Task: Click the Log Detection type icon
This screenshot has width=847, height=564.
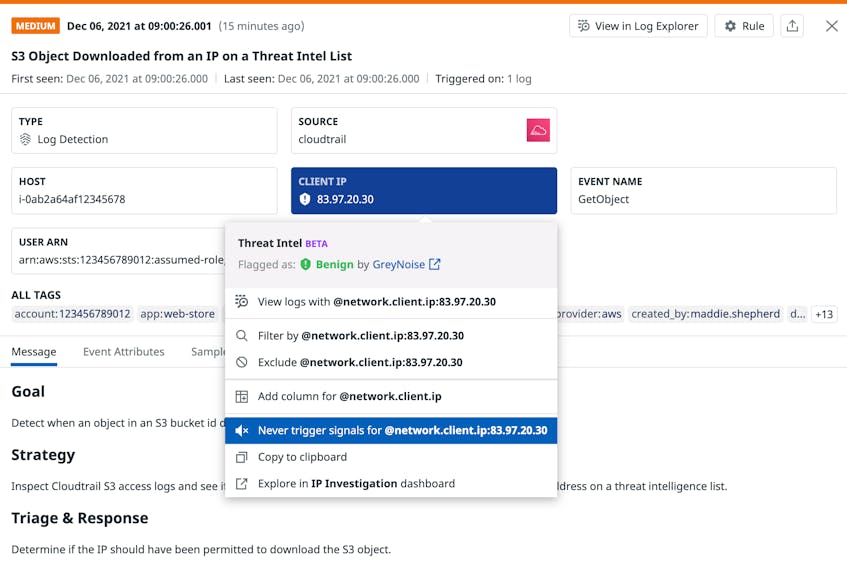Action: (x=25, y=139)
